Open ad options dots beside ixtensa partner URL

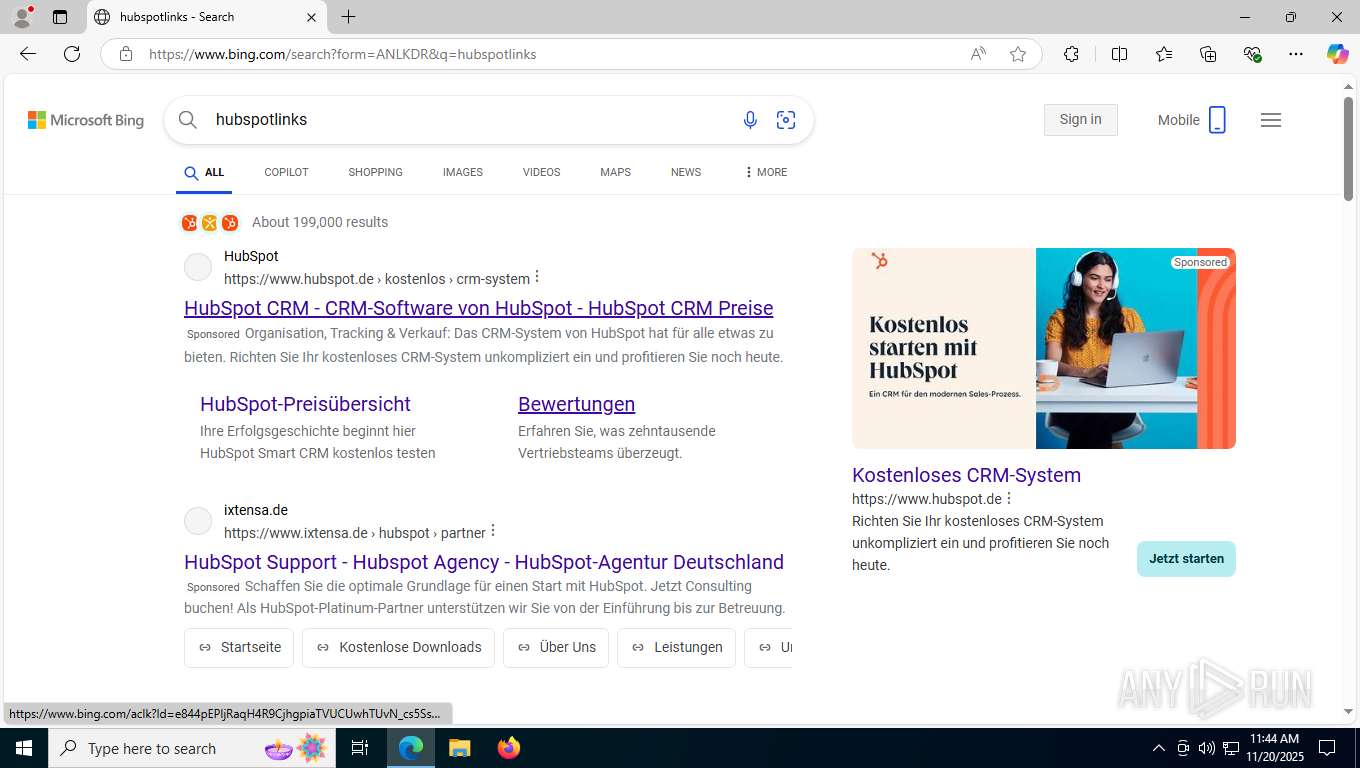[493, 531]
